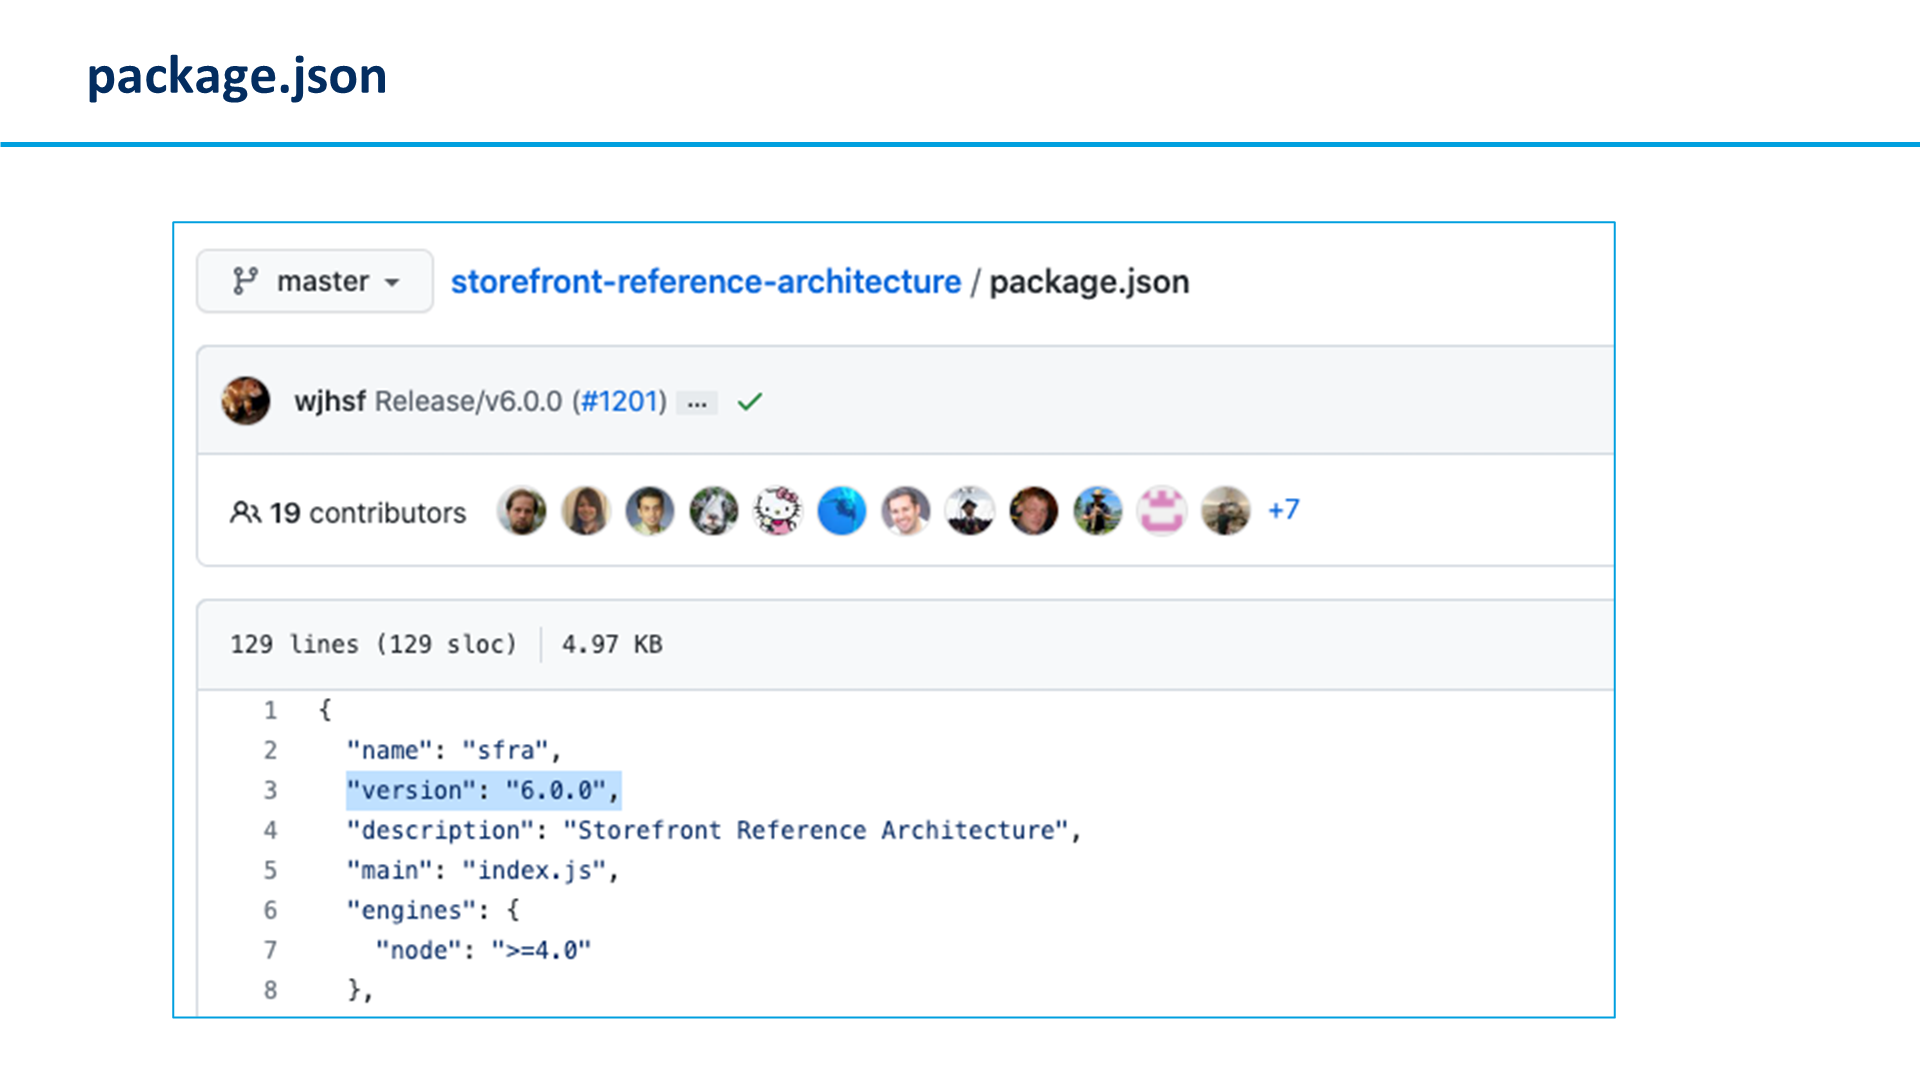Click the '129 lines (129 sloc)' text
The height and width of the screenshot is (1080, 1920).
pos(373,644)
